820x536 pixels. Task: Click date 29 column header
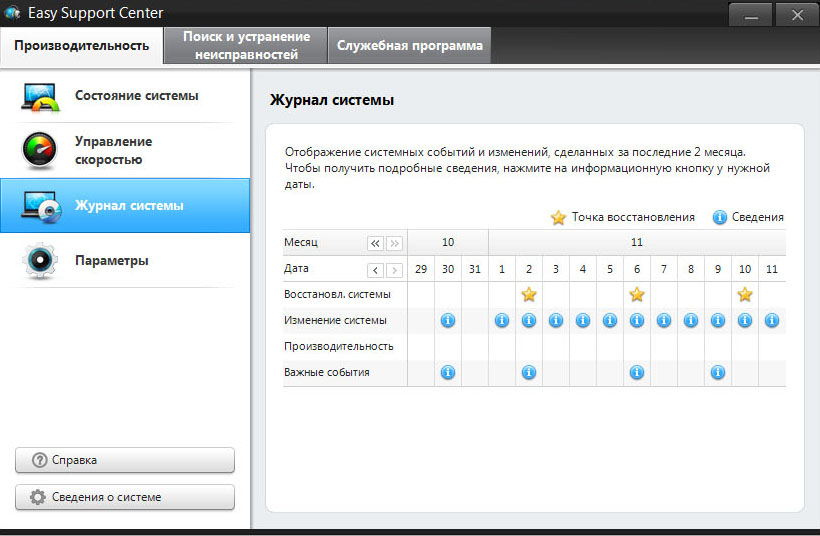(421, 269)
